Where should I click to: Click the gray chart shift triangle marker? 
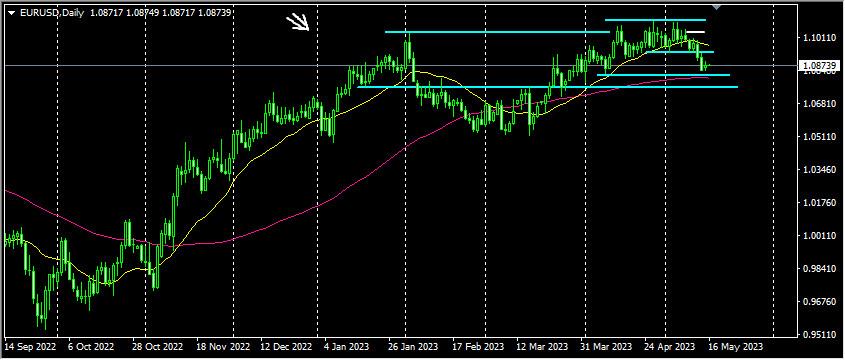pos(716,6)
